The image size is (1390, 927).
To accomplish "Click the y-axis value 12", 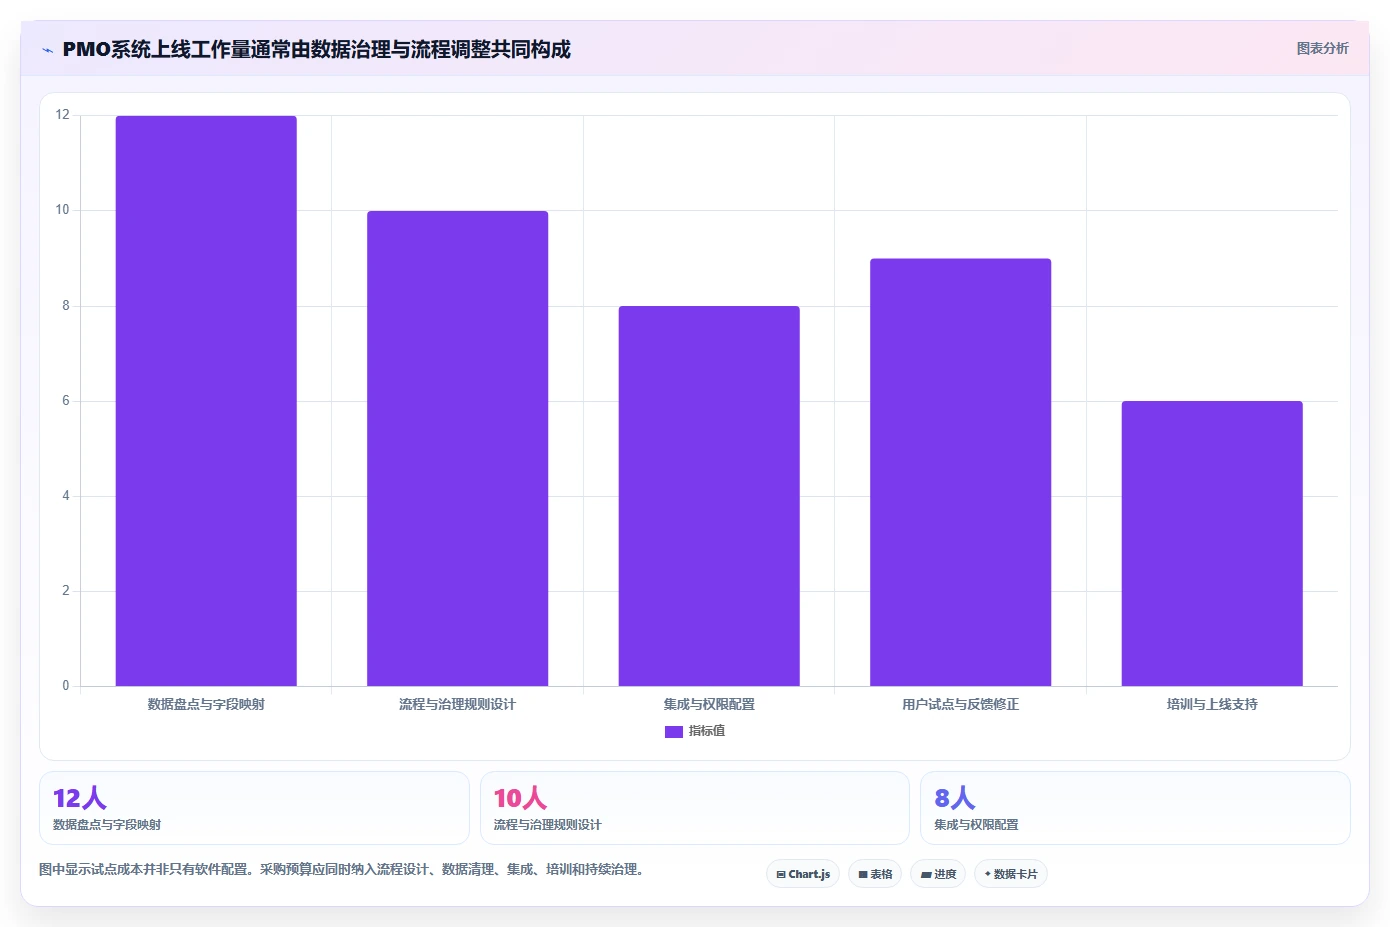I will pyautogui.click(x=63, y=115).
